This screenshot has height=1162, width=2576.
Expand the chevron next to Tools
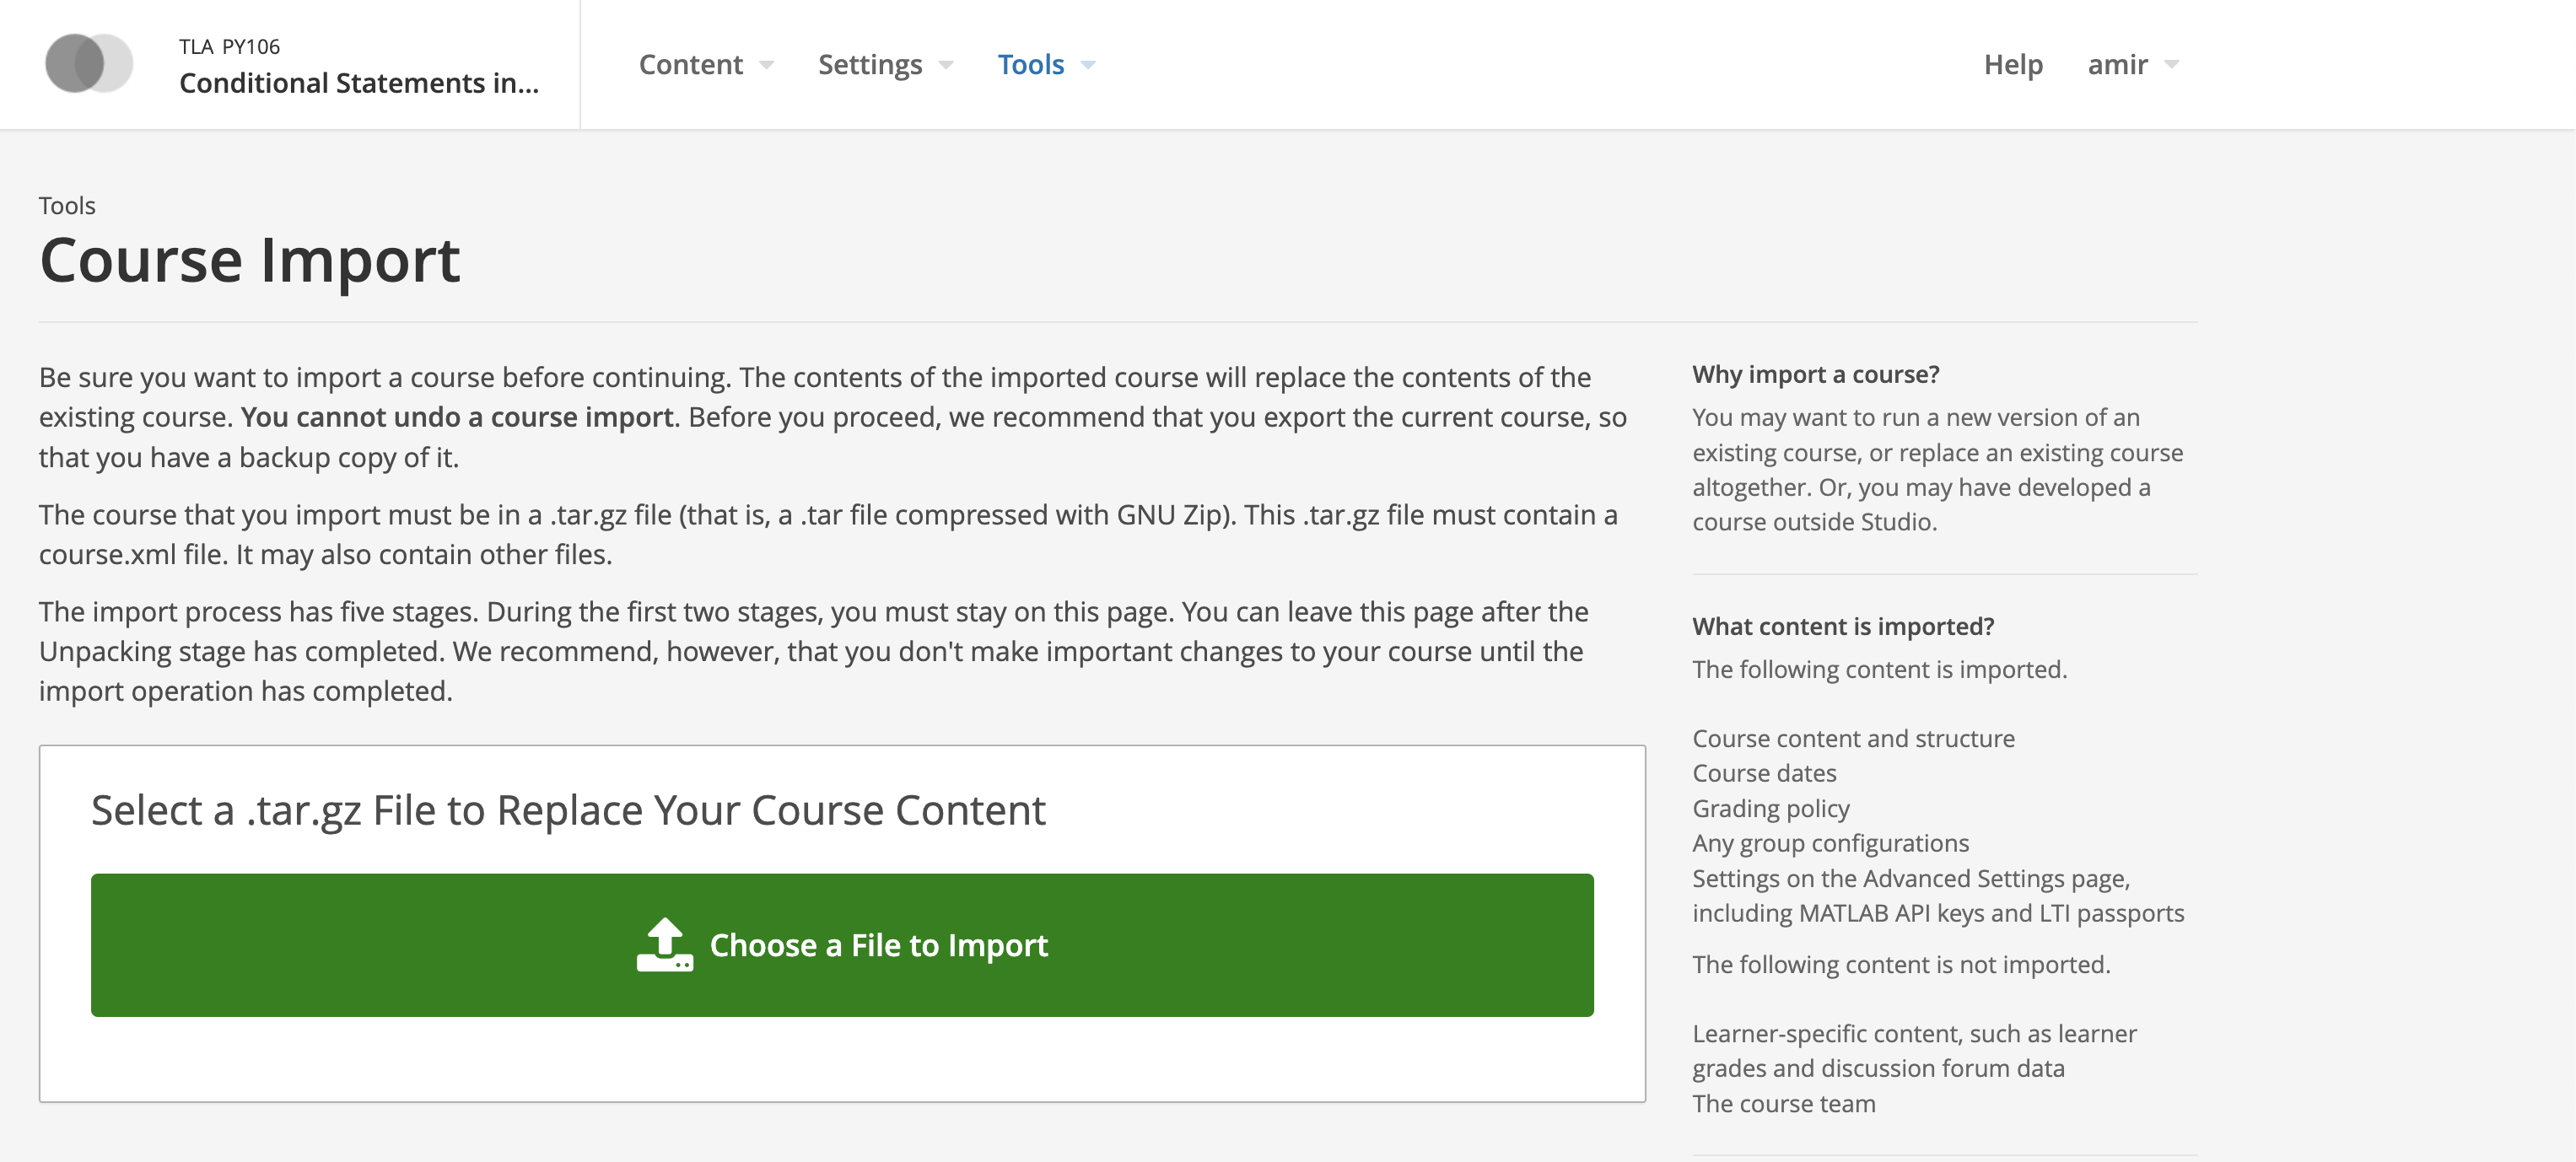(1088, 66)
